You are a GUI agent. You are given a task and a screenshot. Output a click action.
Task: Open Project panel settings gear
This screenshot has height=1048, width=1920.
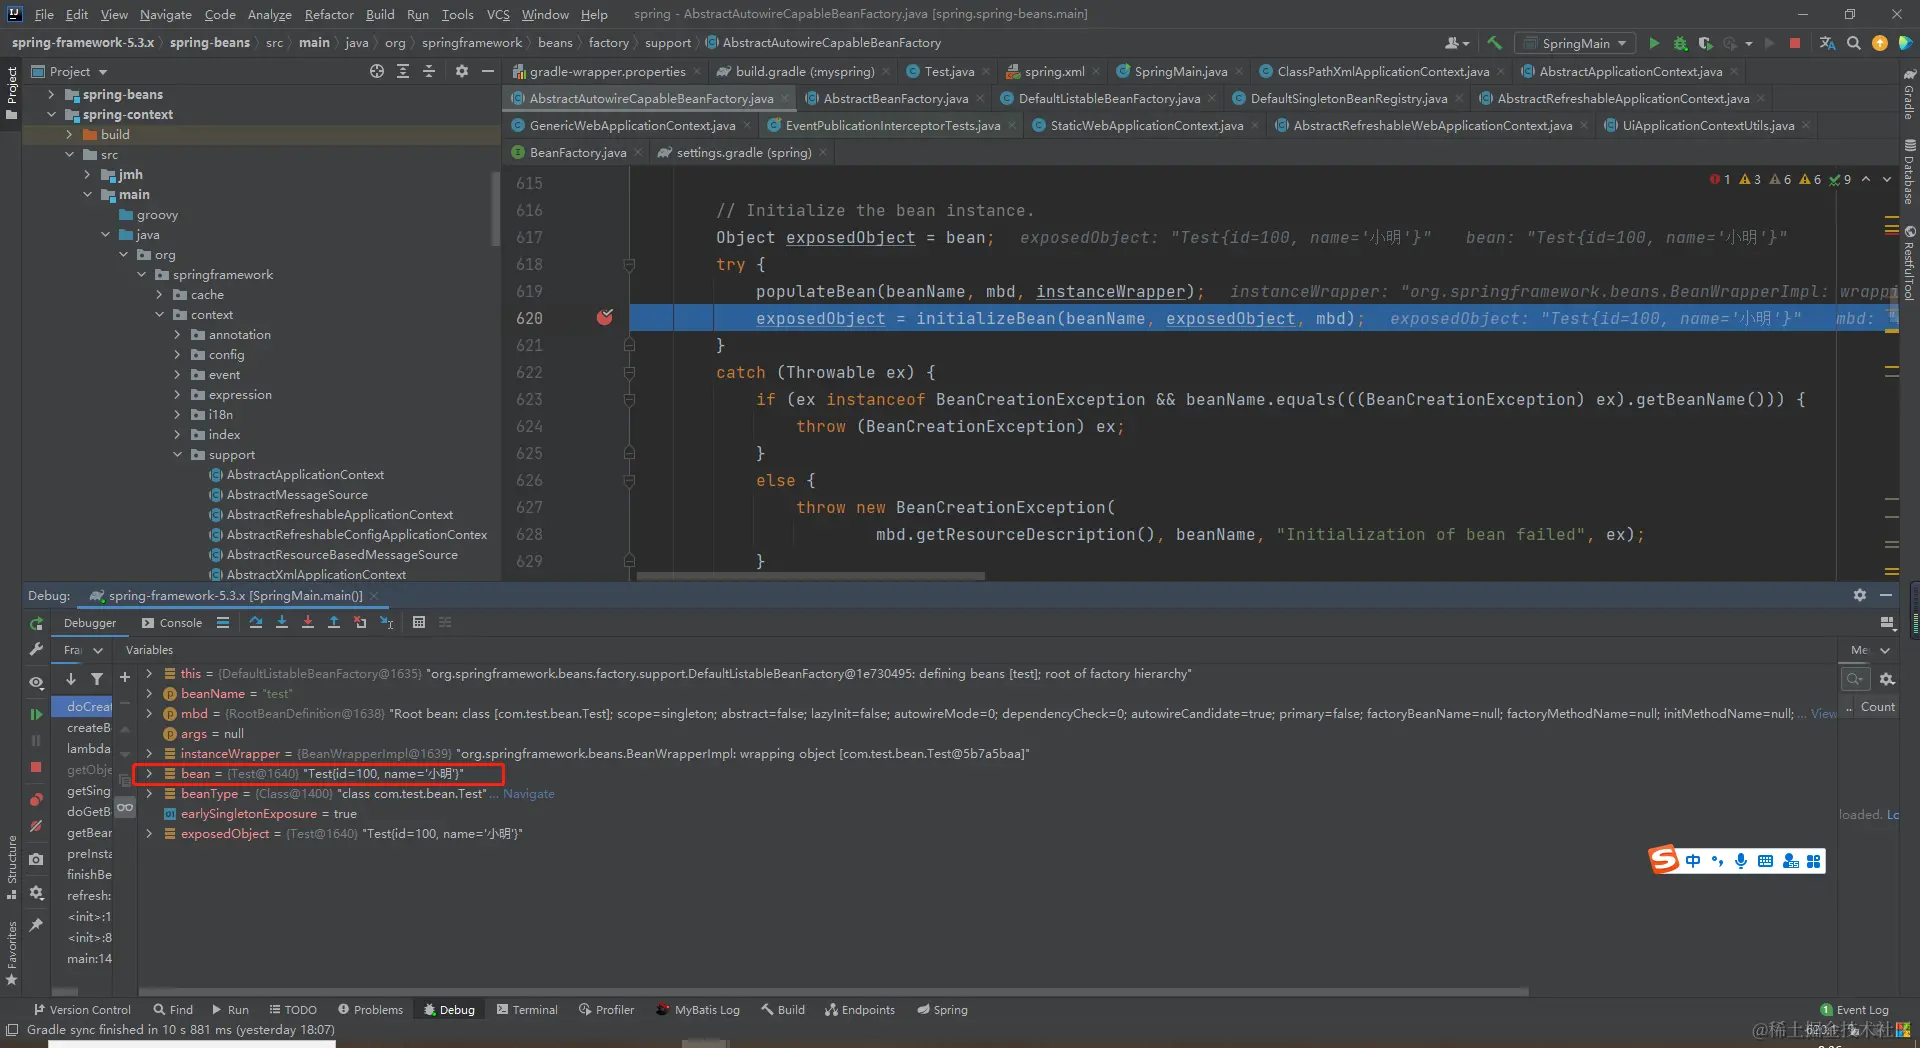pyautogui.click(x=461, y=71)
